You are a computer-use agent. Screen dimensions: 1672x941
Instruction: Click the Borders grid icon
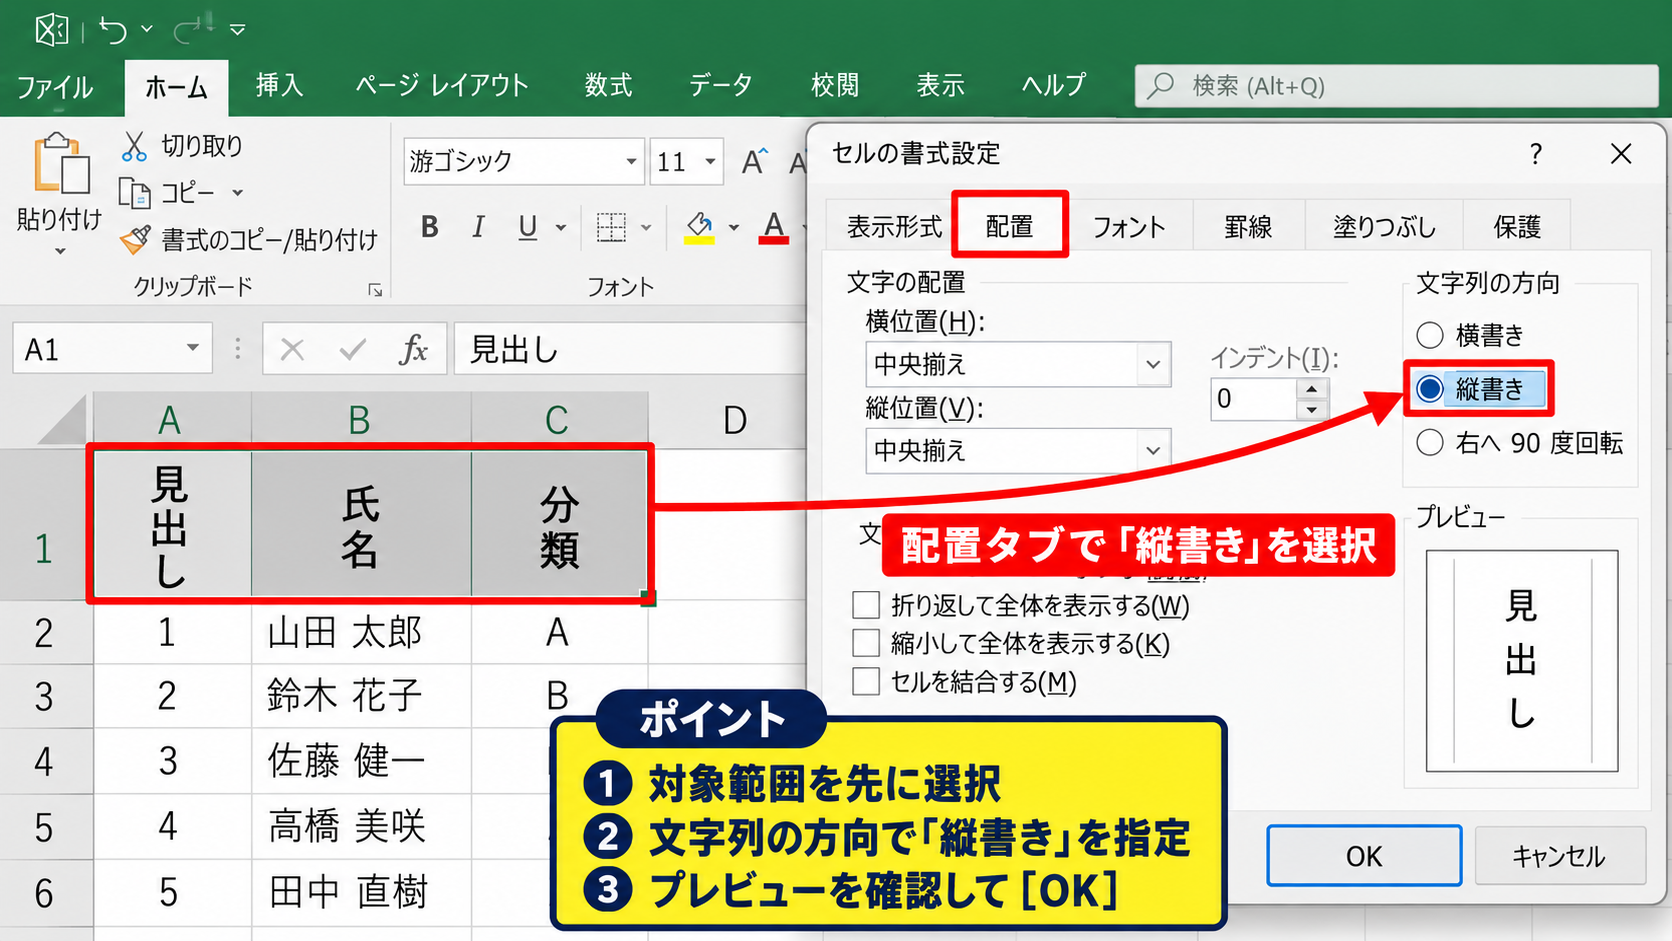click(611, 227)
